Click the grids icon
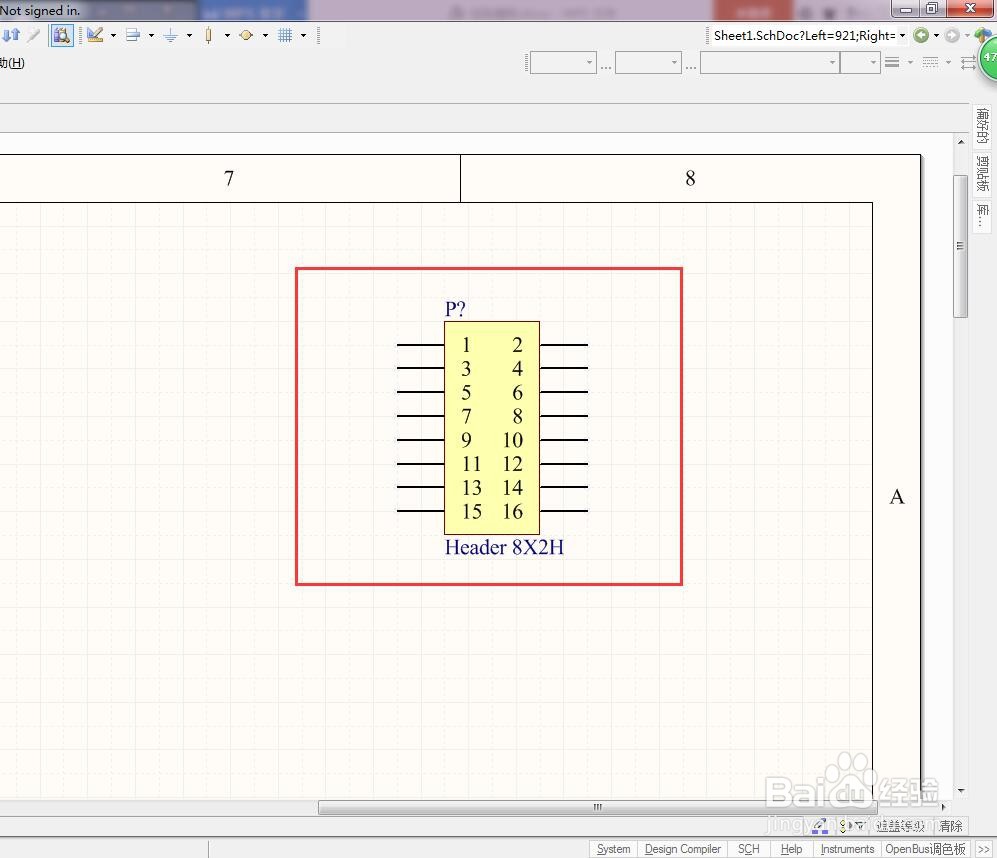The height and width of the screenshot is (858, 997). 285,36
